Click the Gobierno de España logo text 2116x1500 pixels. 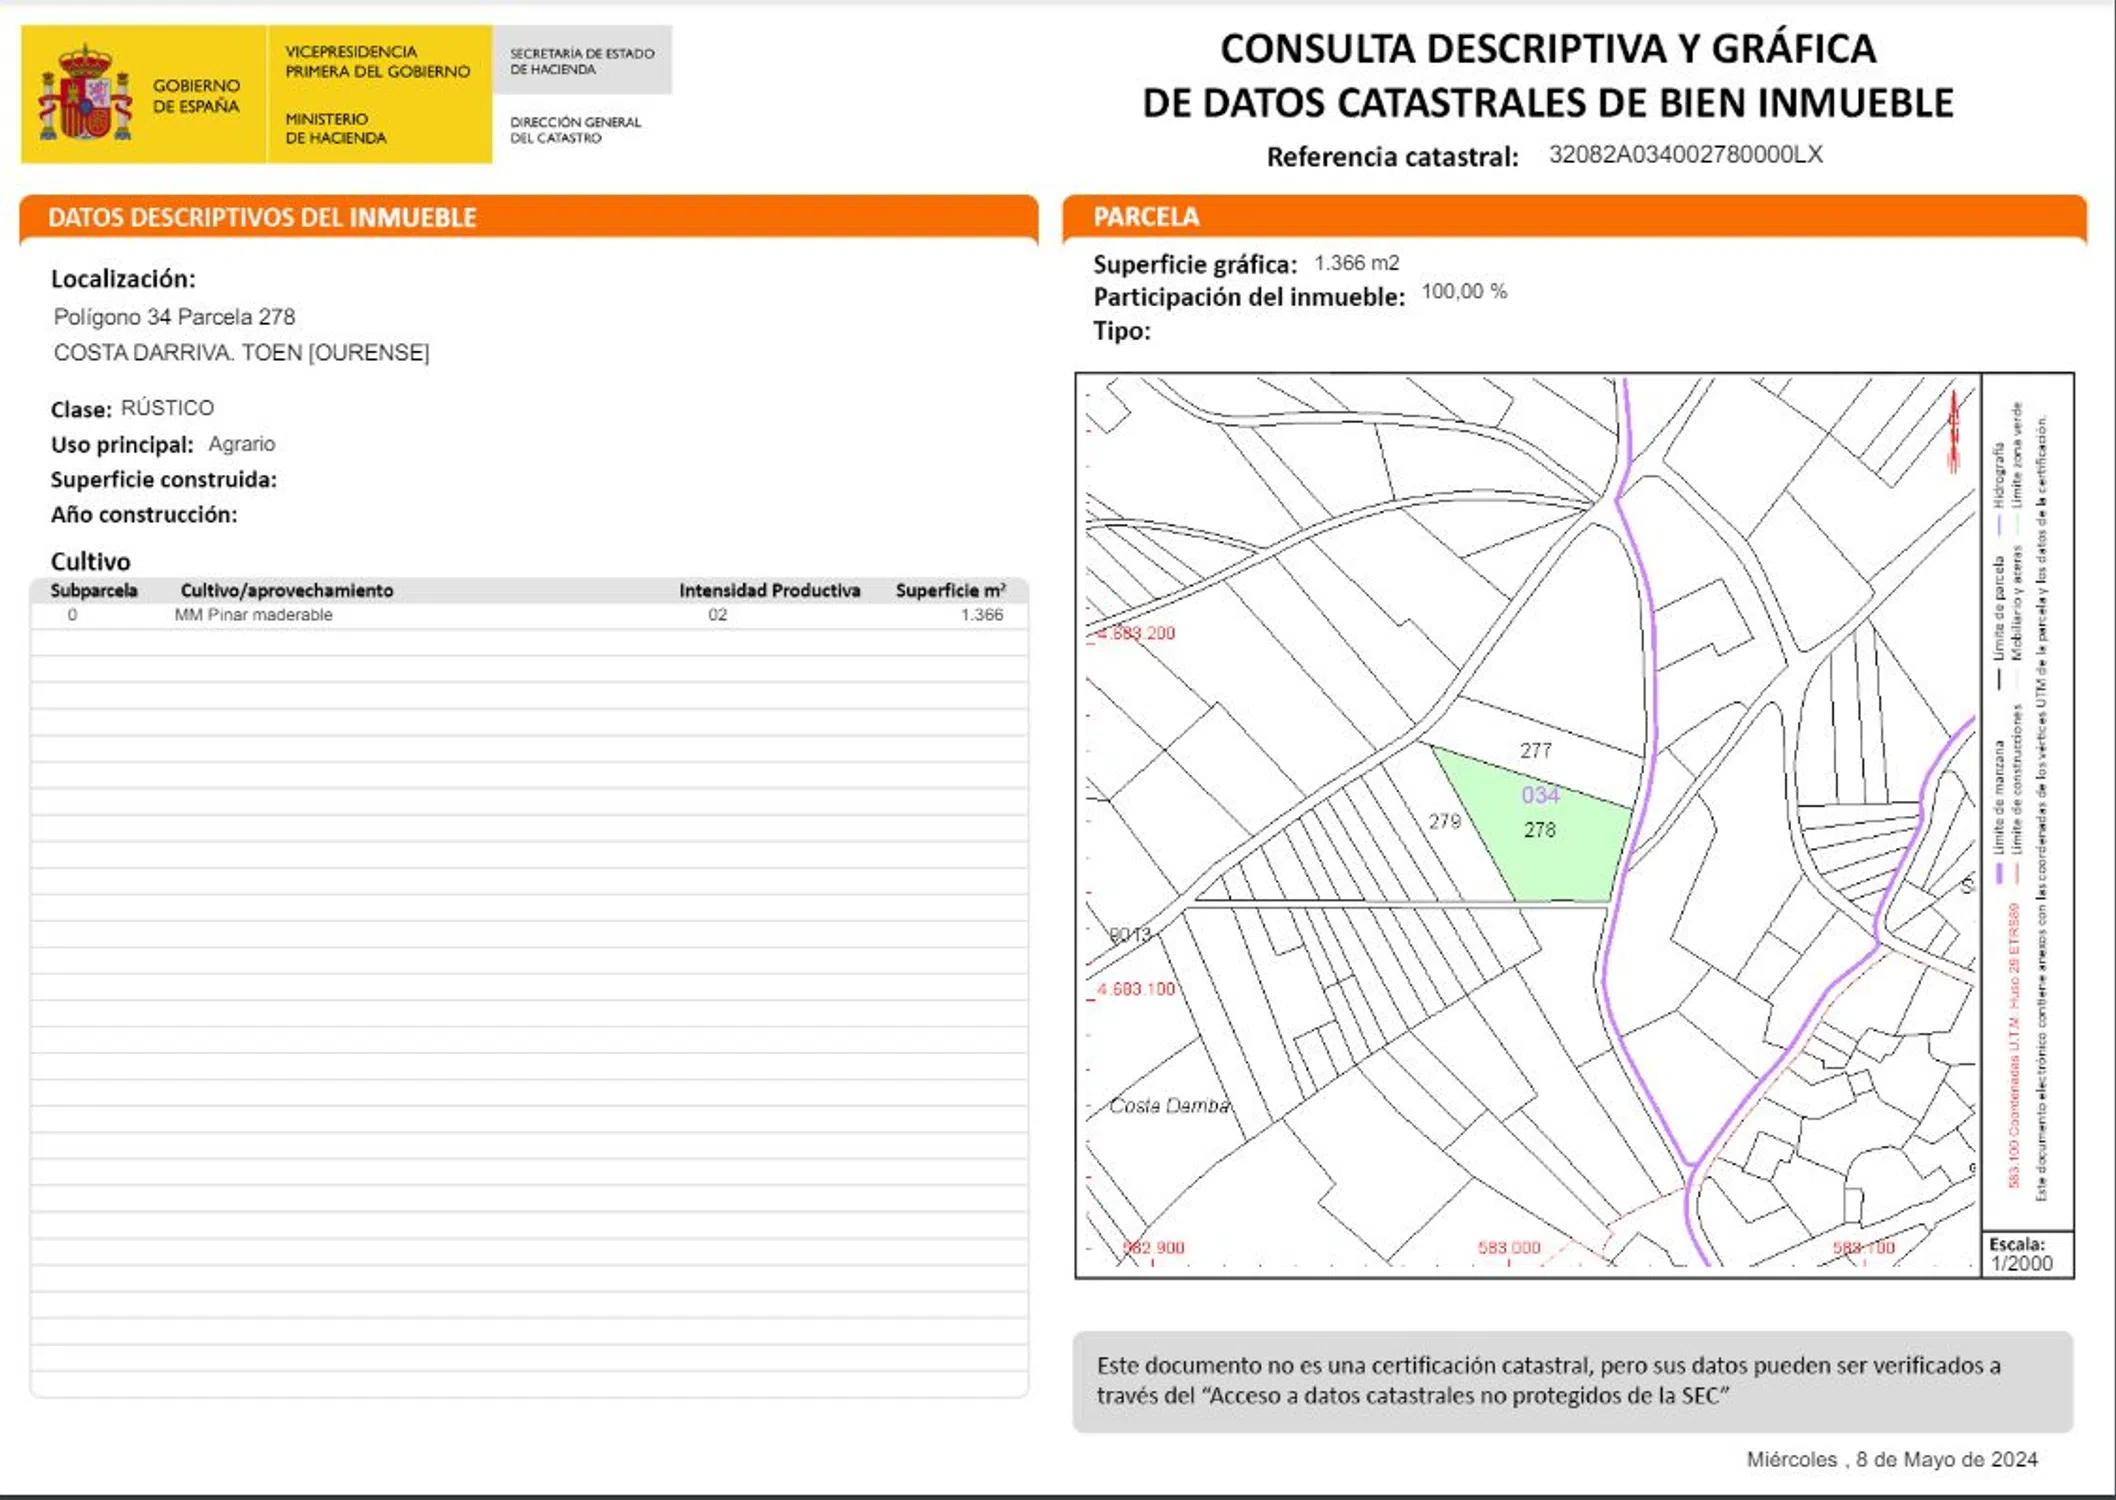(x=196, y=96)
